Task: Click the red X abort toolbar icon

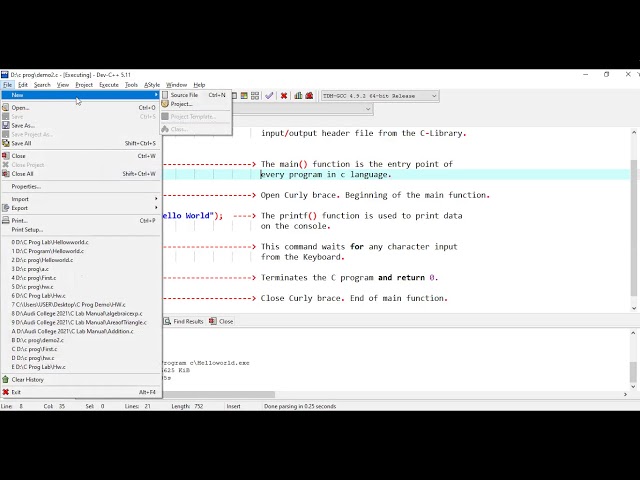Action: (284, 96)
